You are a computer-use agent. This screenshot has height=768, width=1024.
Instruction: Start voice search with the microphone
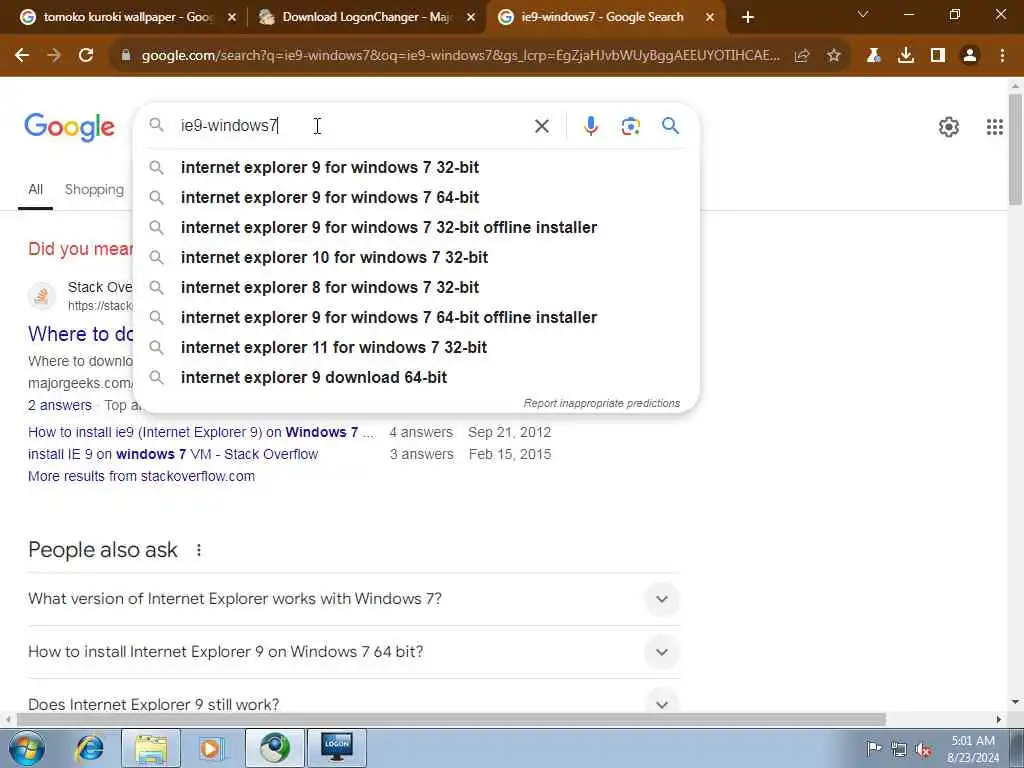590,126
